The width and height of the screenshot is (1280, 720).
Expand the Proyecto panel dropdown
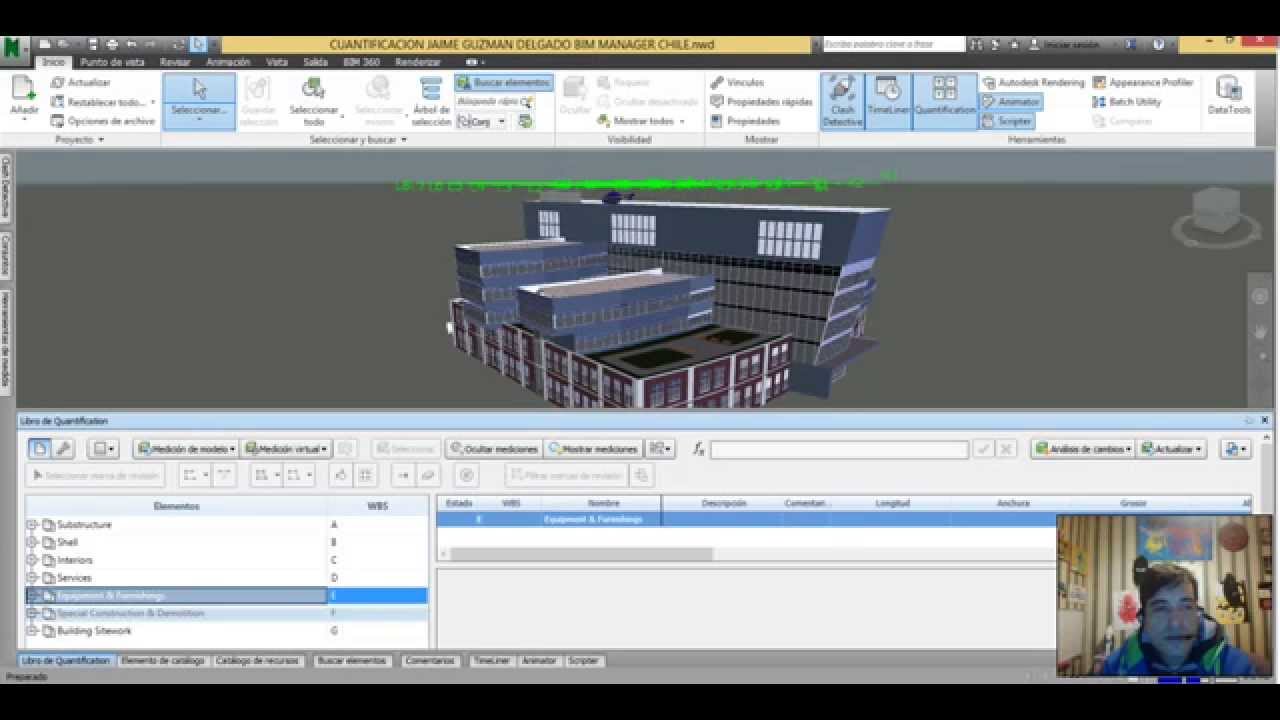point(80,140)
